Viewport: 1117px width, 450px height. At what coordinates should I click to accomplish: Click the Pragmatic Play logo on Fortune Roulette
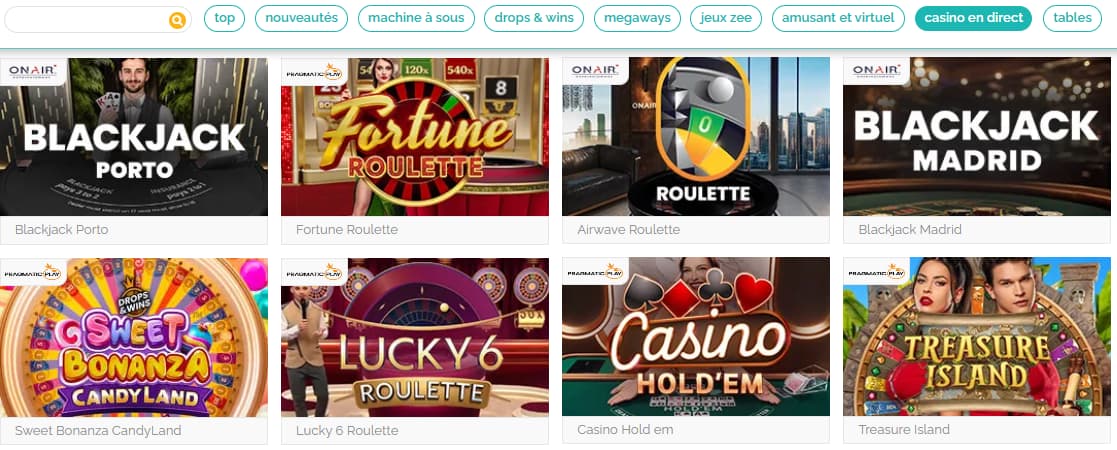(x=314, y=72)
